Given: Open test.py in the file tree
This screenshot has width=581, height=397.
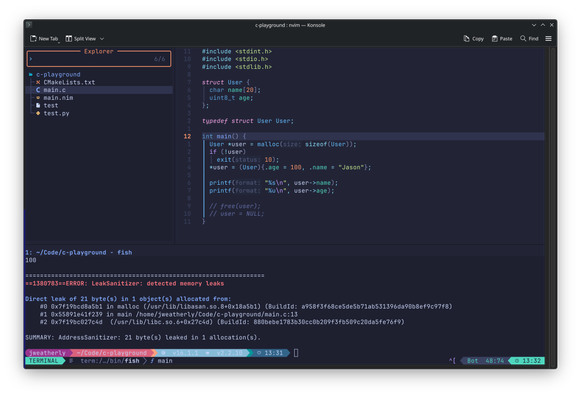Looking at the screenshot, I should [56, 113].
